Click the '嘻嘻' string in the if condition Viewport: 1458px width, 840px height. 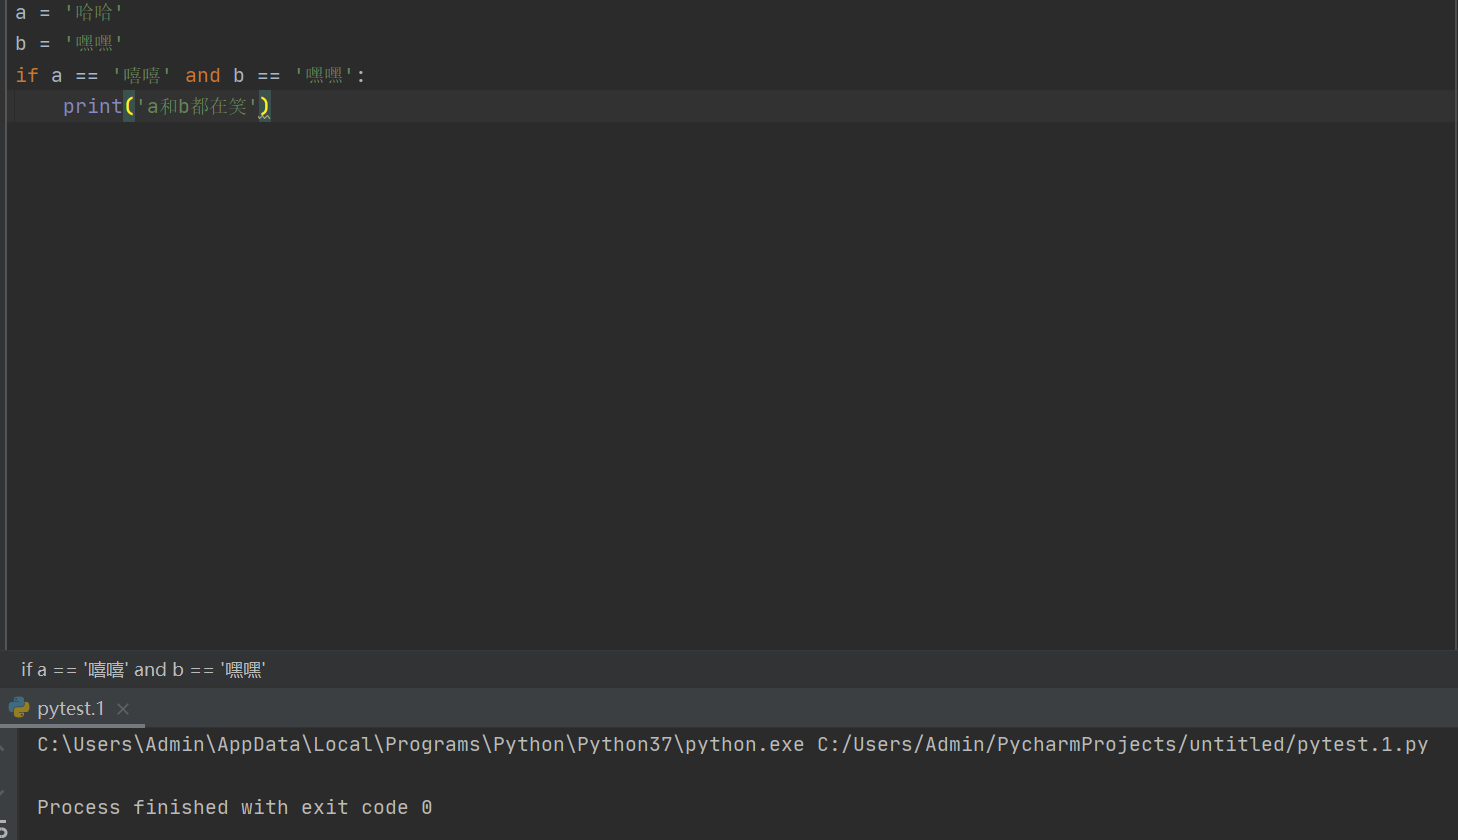pos(141,75)
